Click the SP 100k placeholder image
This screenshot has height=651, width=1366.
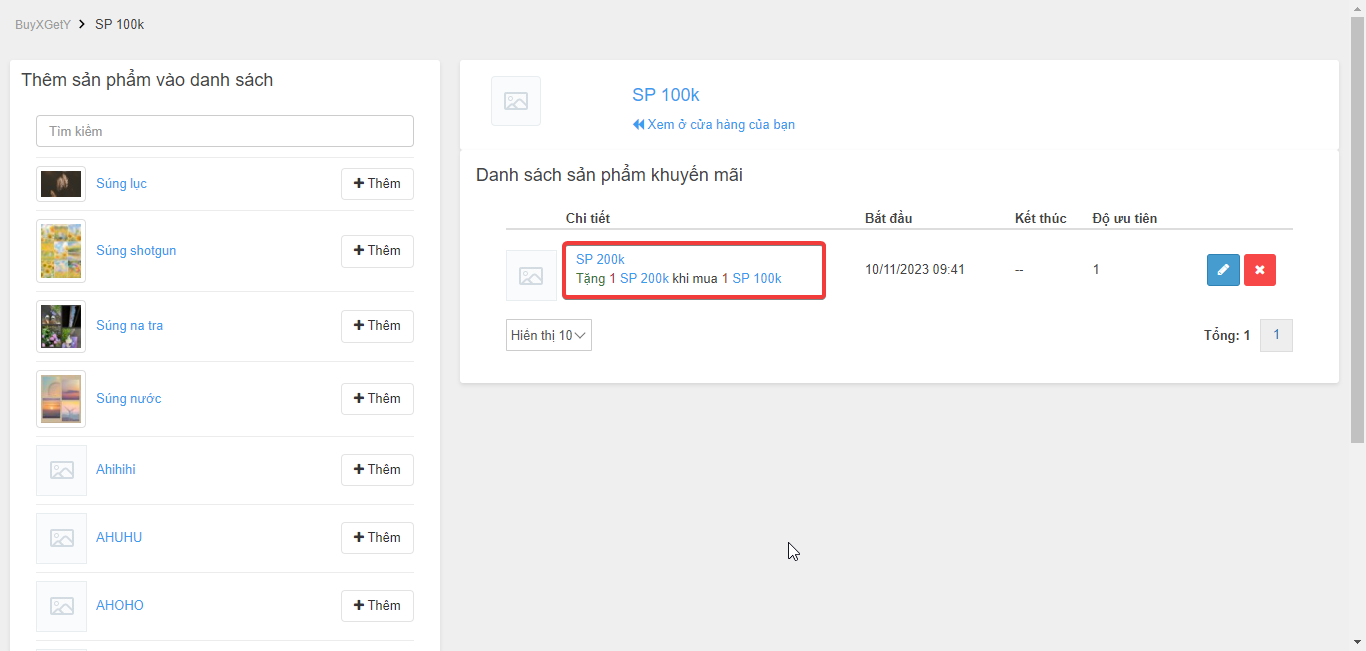pos(516,101)
